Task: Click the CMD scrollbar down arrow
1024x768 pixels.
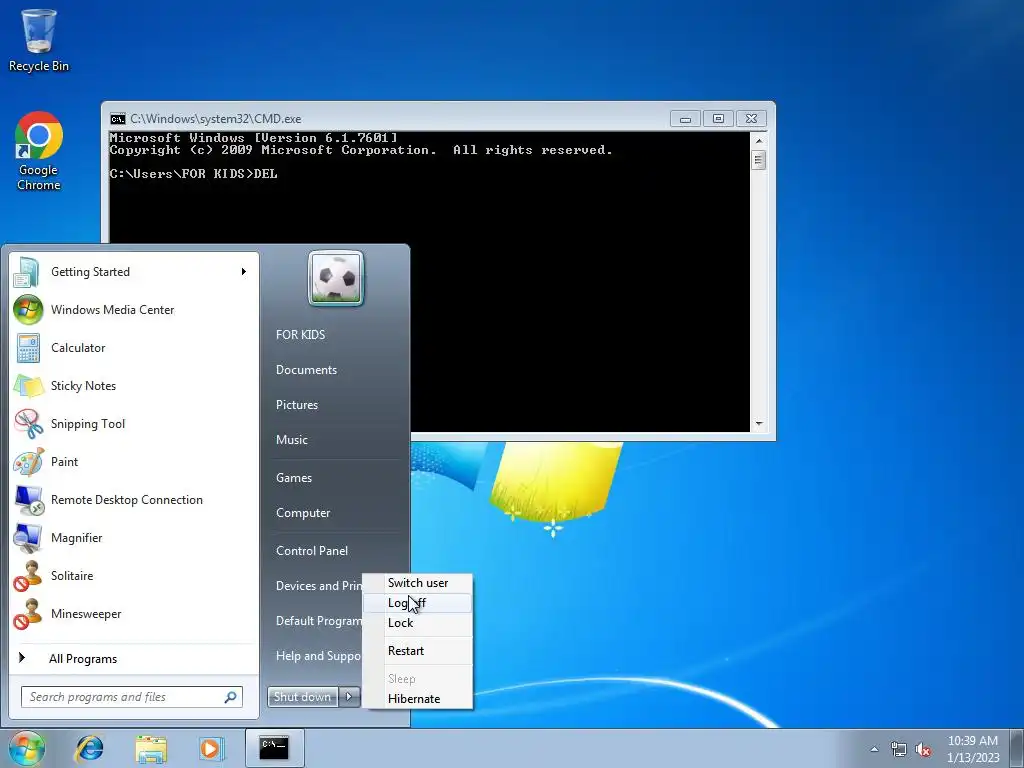Action: pos(758,424)
